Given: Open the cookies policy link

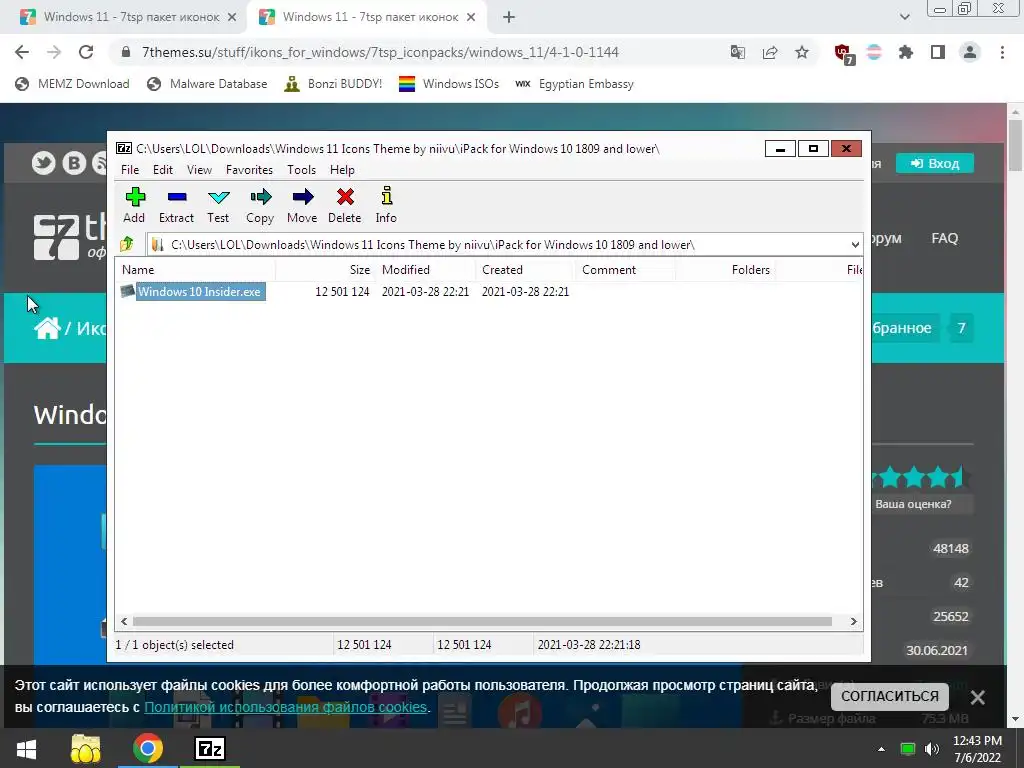Looking at the screenshot, I should [x=285, y=707].
